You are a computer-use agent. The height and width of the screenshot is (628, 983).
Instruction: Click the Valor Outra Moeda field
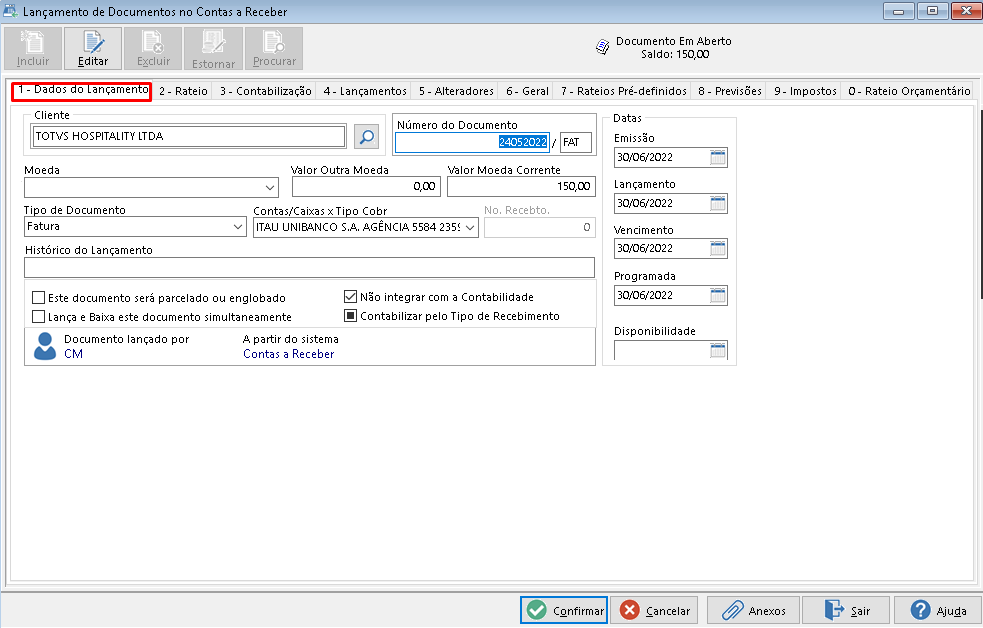[366, 186]
